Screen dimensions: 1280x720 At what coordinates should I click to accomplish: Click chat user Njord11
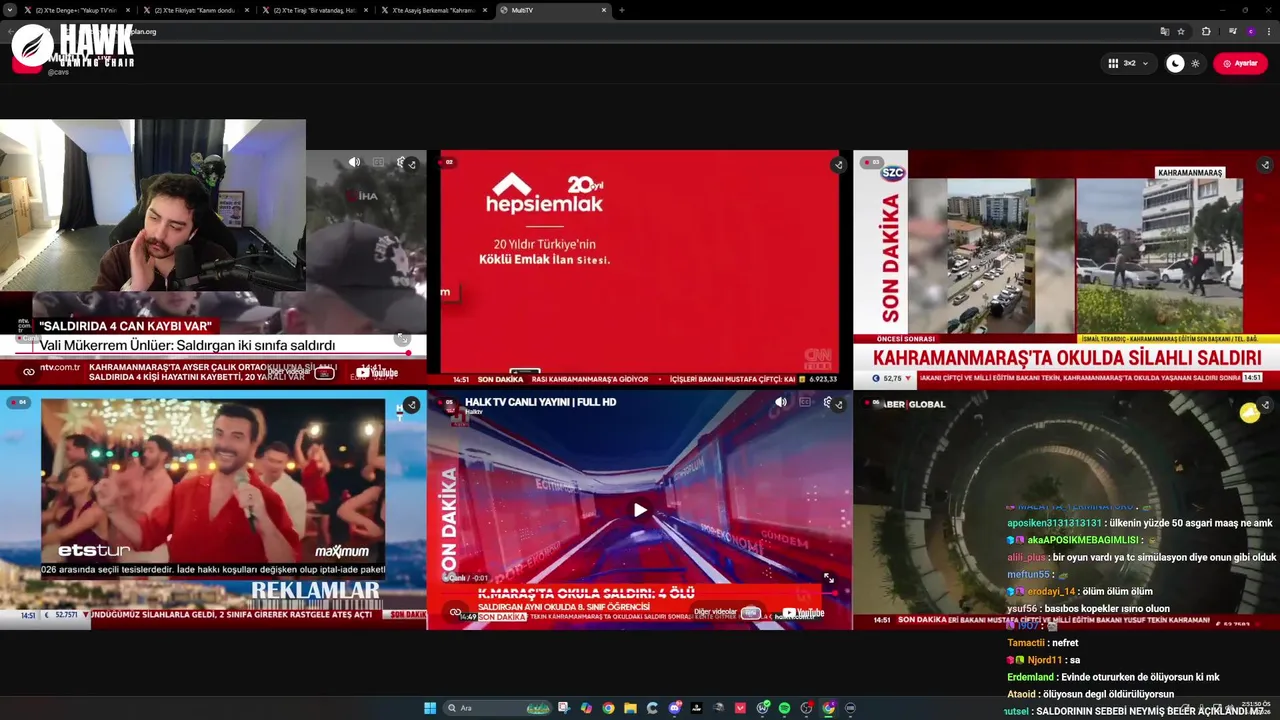click(1044, 660)
